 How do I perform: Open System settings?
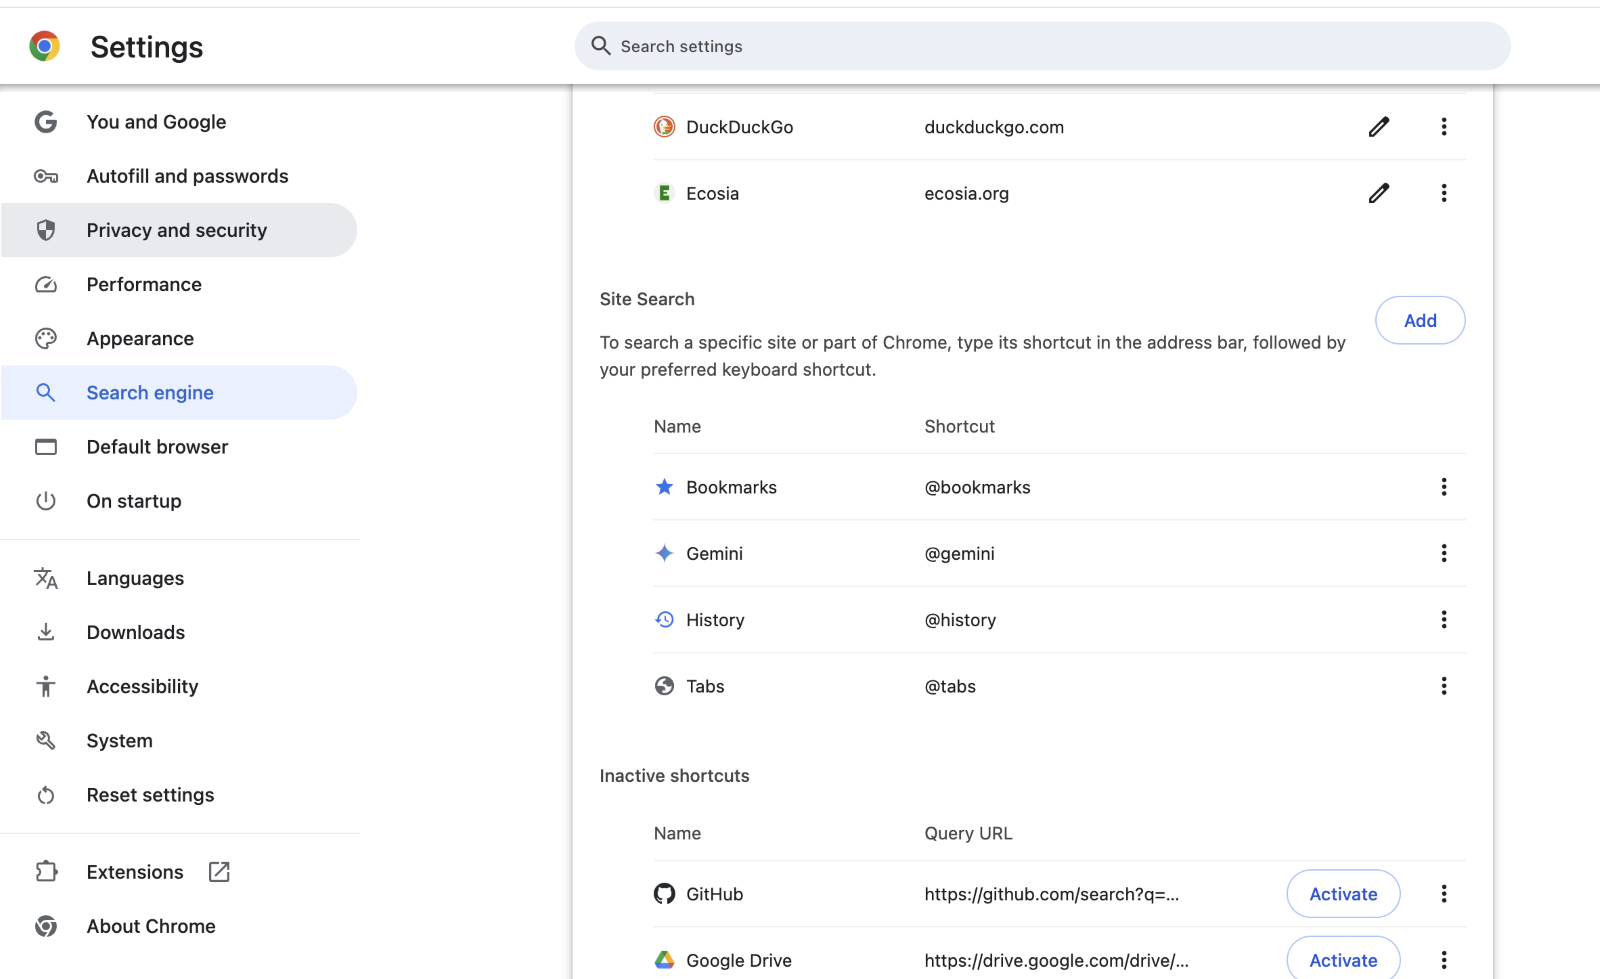tap(179, 741)
